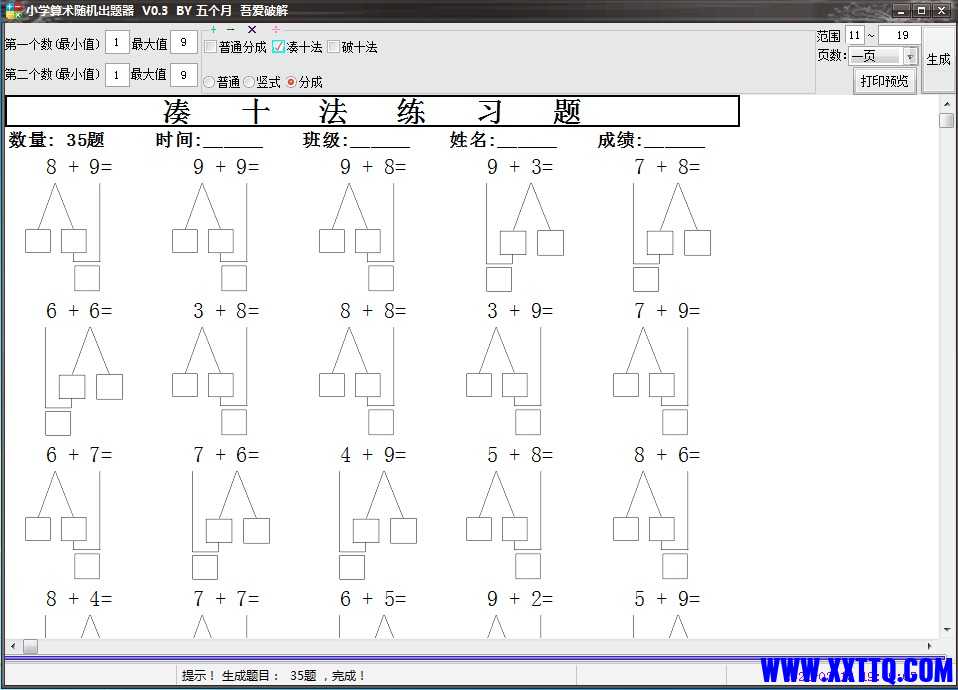The image size is (958, 690).
Task: Click the vertical scrollbar down arrow
Action: 946,629
